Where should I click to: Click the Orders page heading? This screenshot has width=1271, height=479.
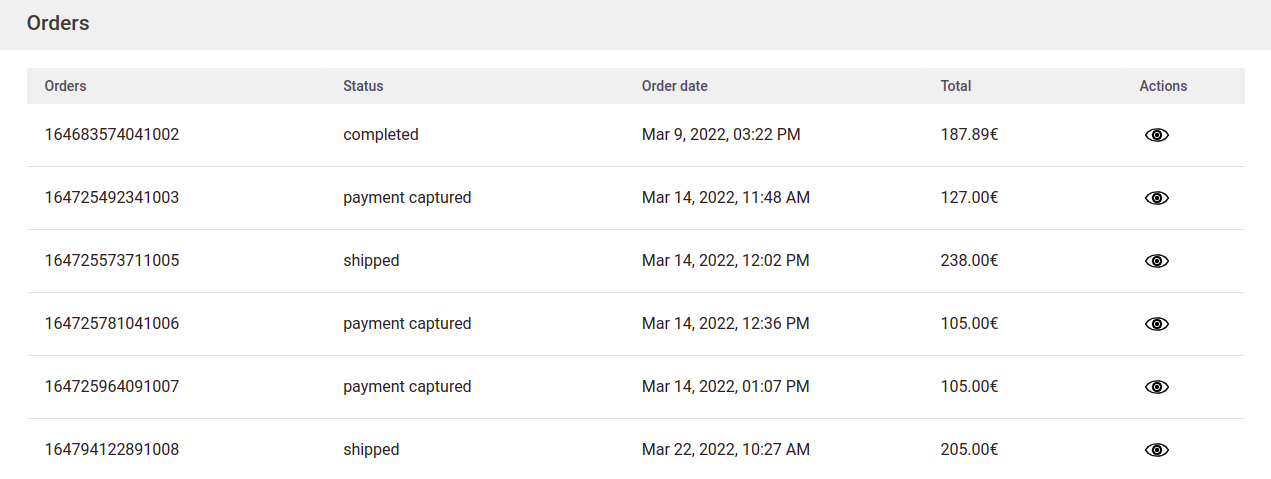coord(58,23)
